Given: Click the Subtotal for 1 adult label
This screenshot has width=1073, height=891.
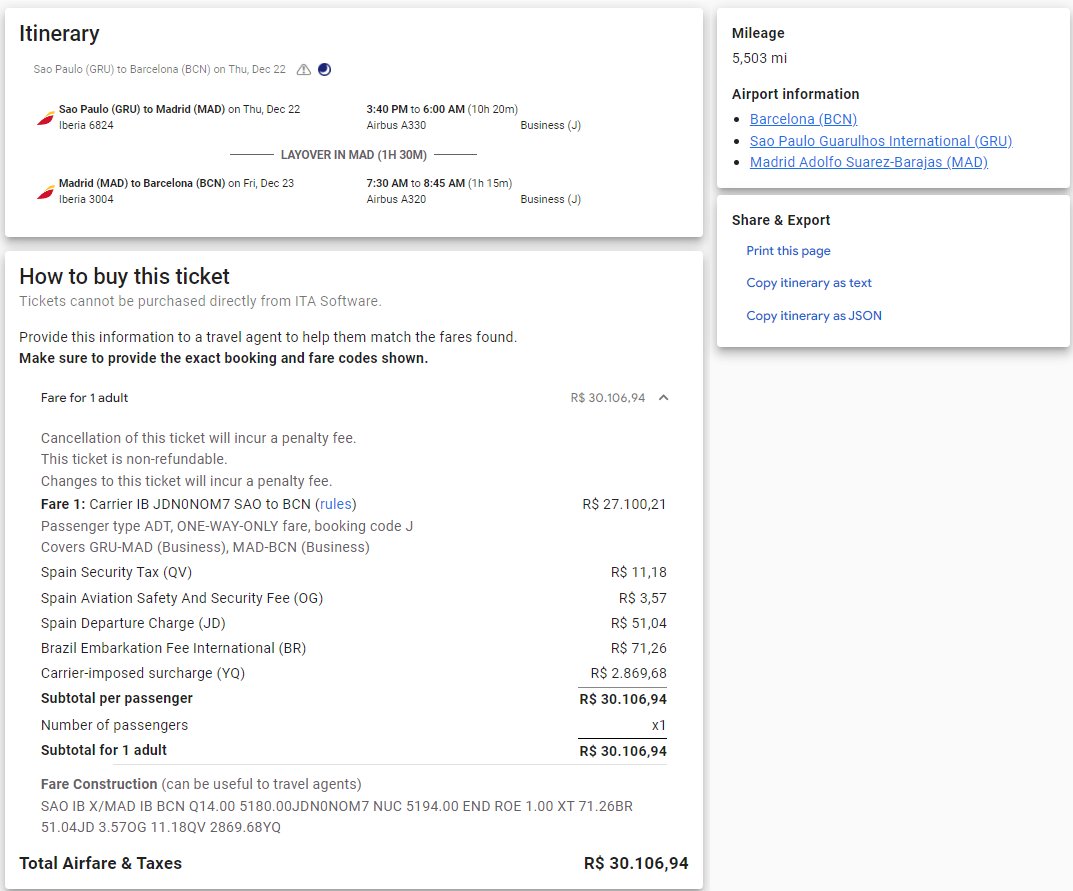Looking at the screenshot, I should tap(104, 750).
